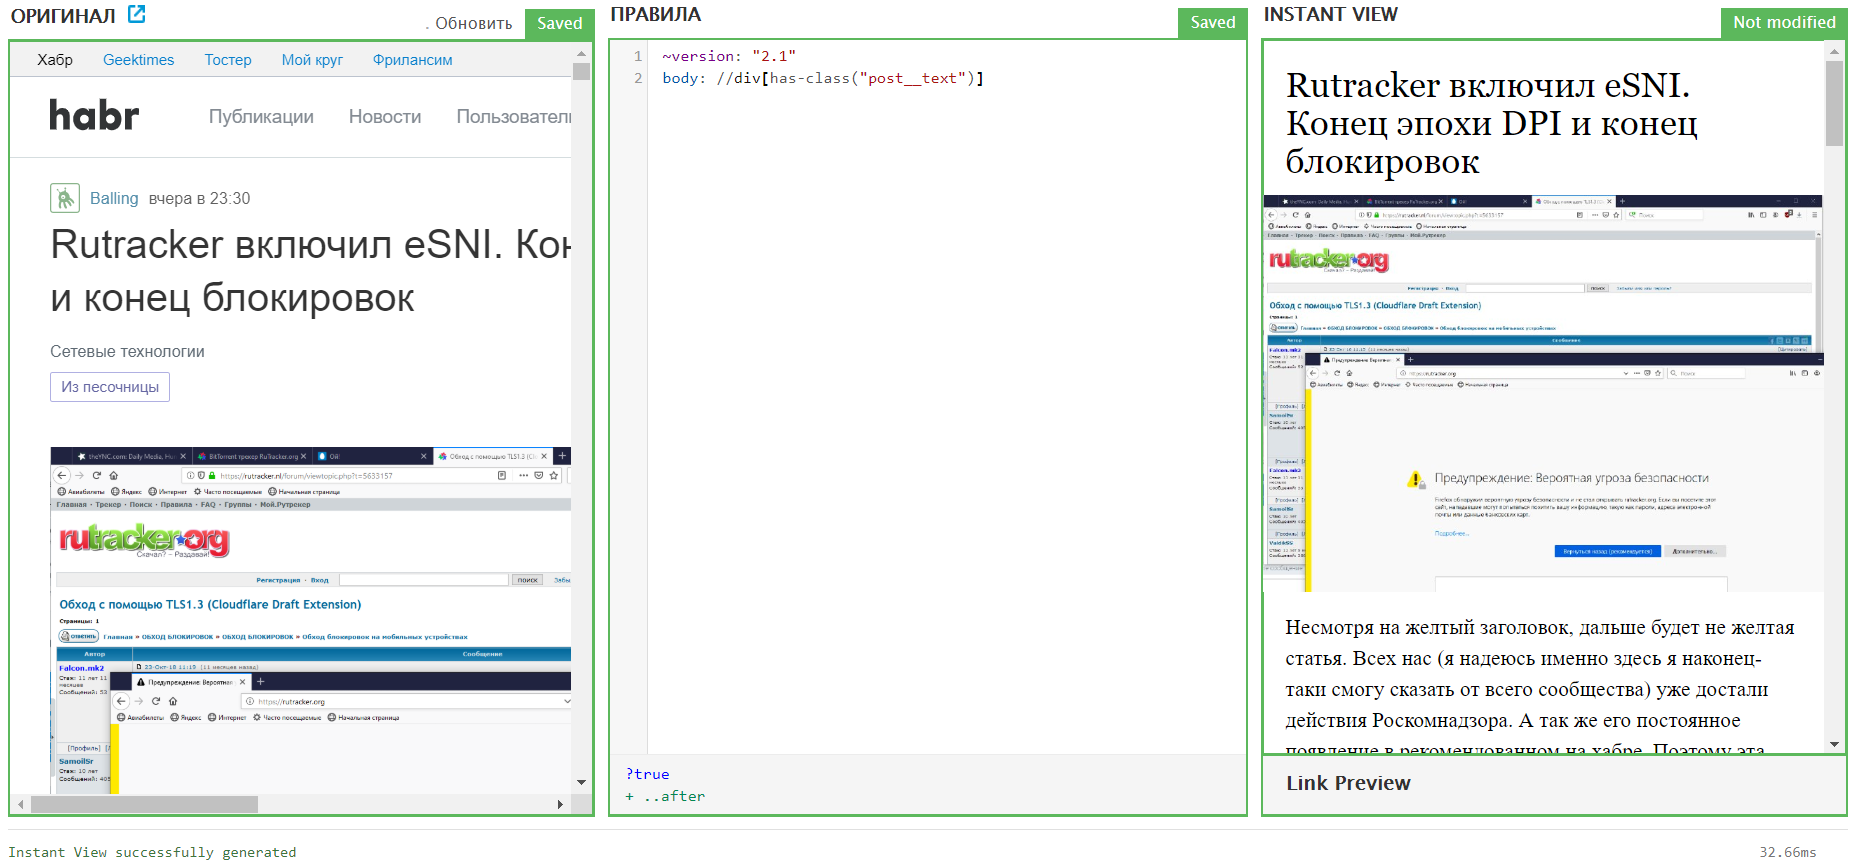Image resolution: width=1854 pixels, height=867 pixels.
Task: Click the ПРАВИЛА panel heading
Action: point(656,14)
